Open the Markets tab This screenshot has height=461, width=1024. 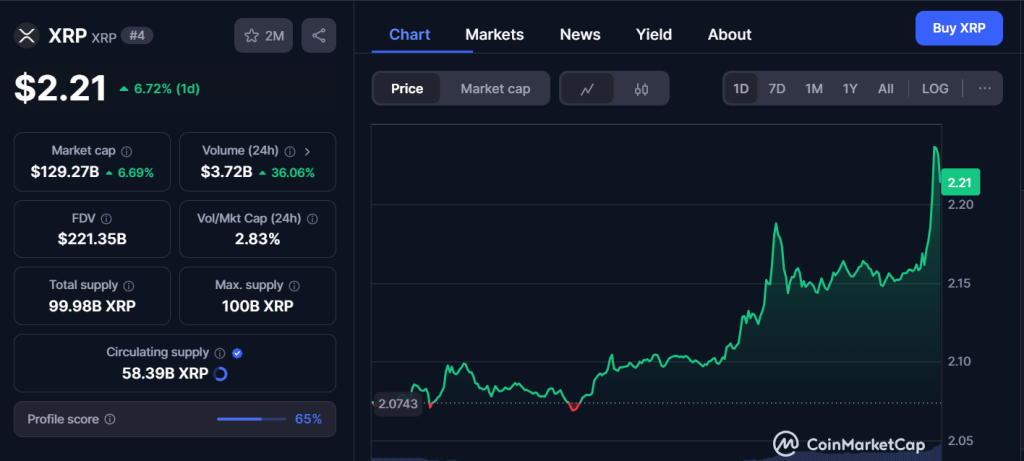494,35
